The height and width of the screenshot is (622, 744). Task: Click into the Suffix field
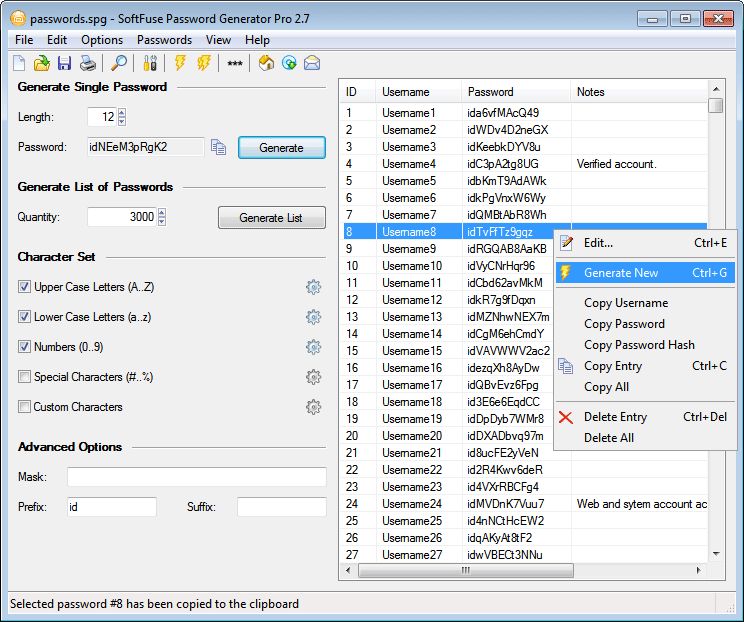coord(281,507)
